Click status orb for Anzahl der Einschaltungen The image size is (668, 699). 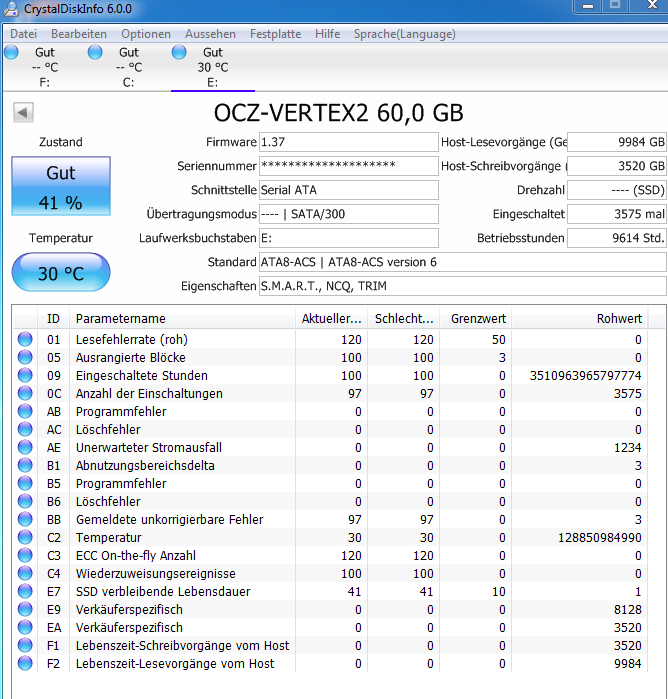tap(25, 393)
